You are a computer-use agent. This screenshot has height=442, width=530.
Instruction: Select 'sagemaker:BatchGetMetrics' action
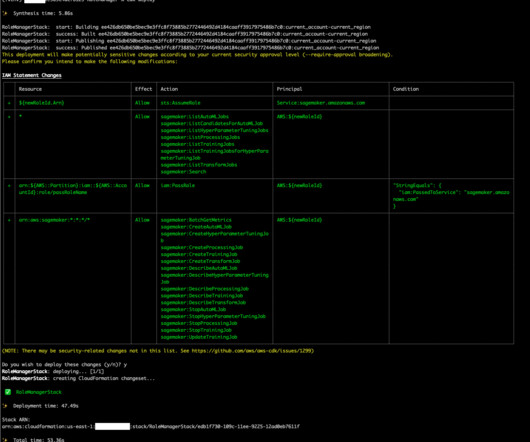[196, 220]
